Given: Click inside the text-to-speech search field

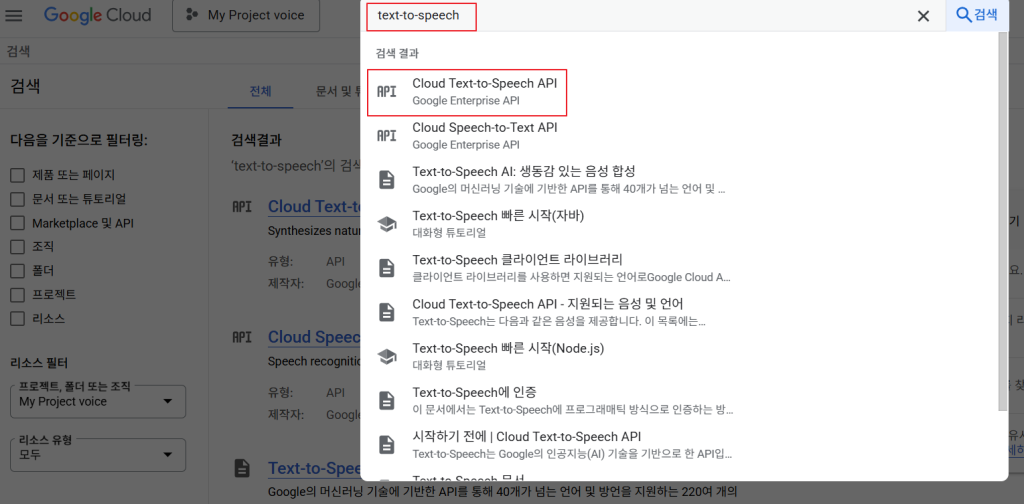Looking at the screenshot, I should (640, 16).
